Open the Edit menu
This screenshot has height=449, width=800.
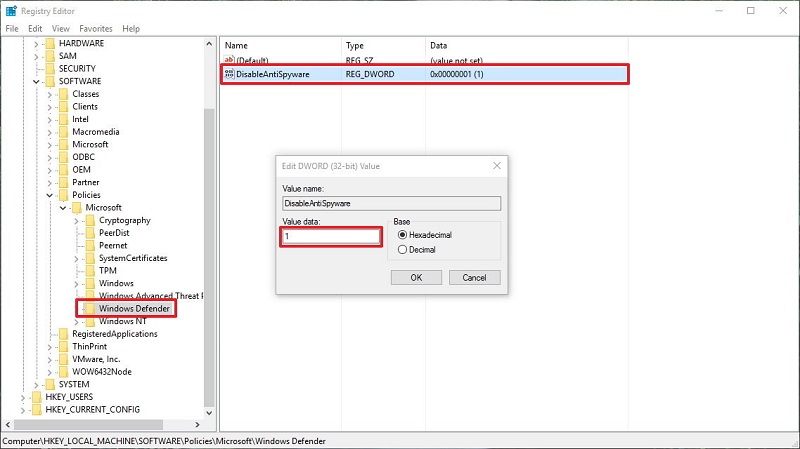tap(35, 29)
